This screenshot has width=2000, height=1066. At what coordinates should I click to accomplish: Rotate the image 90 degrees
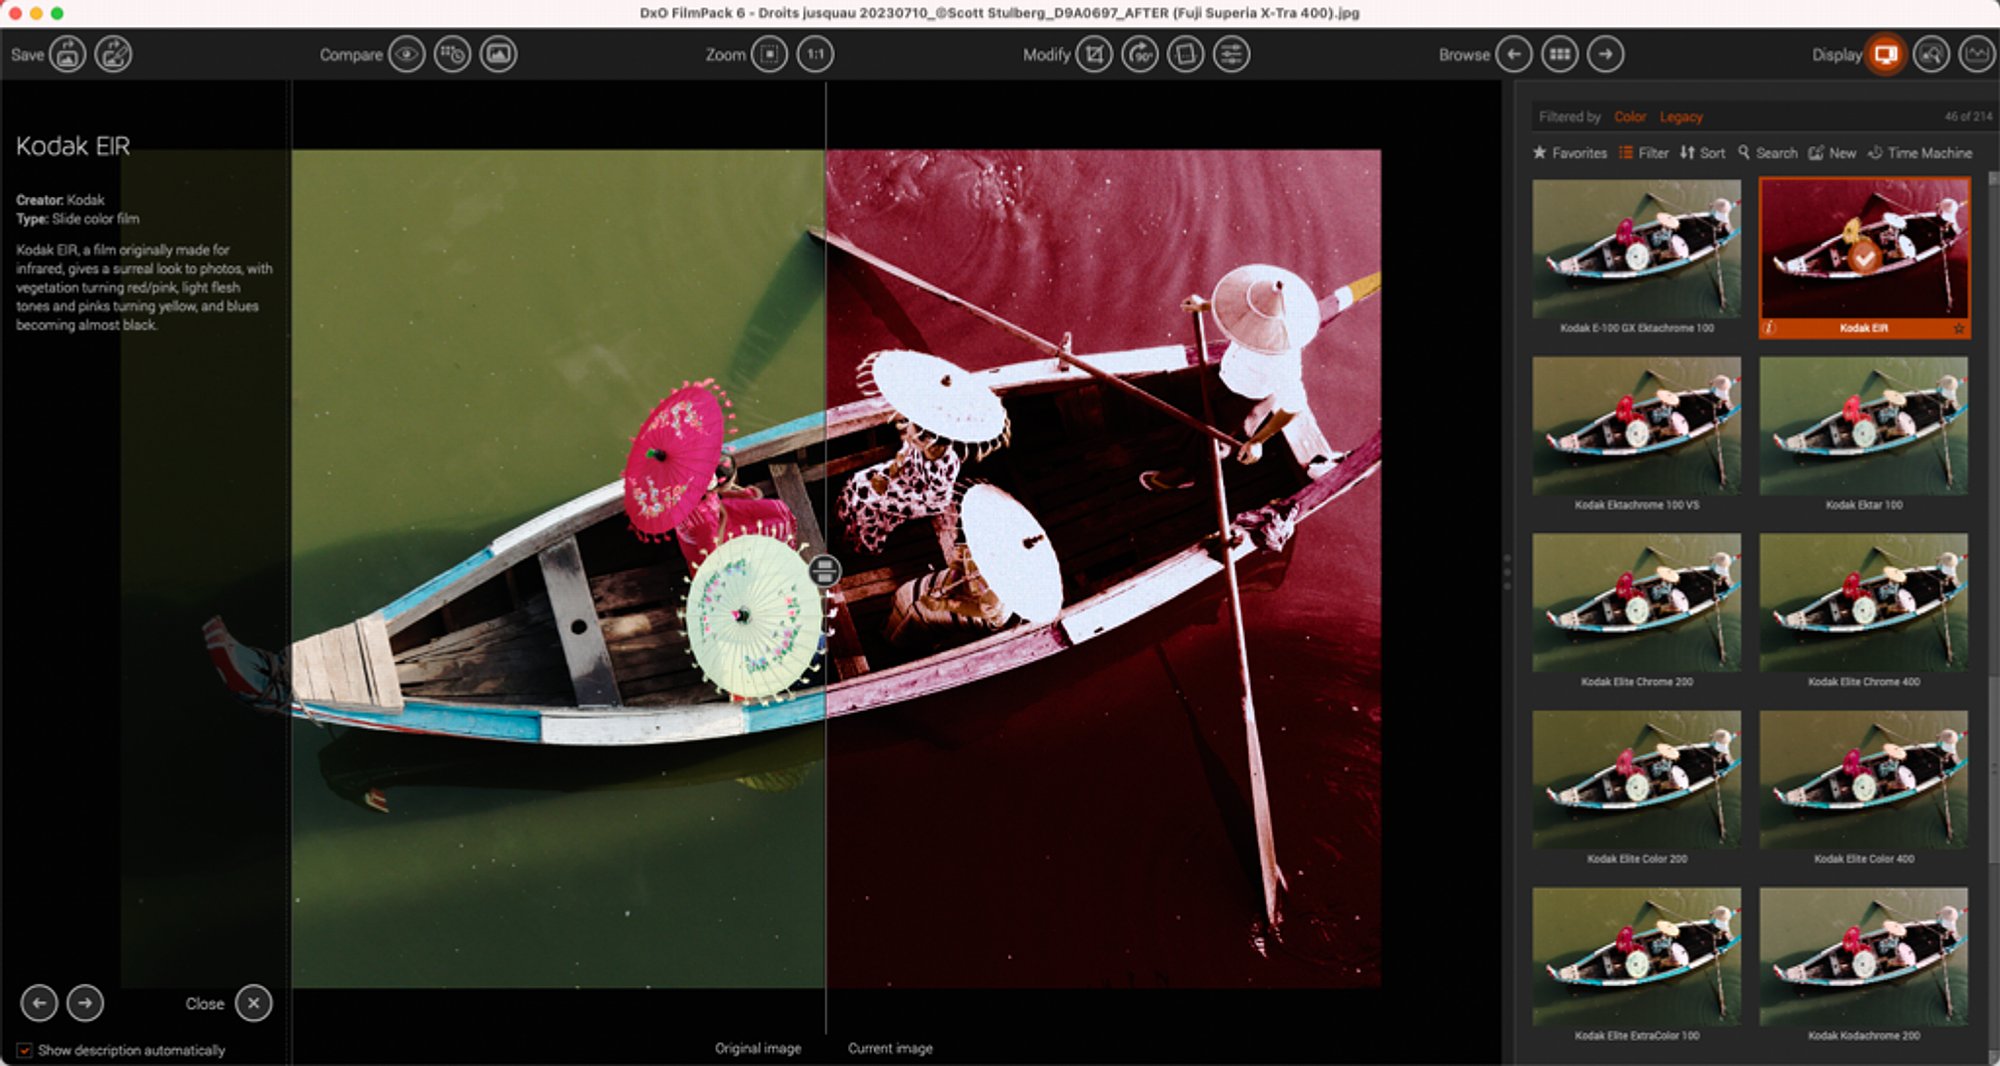[x=1140, y=54]
